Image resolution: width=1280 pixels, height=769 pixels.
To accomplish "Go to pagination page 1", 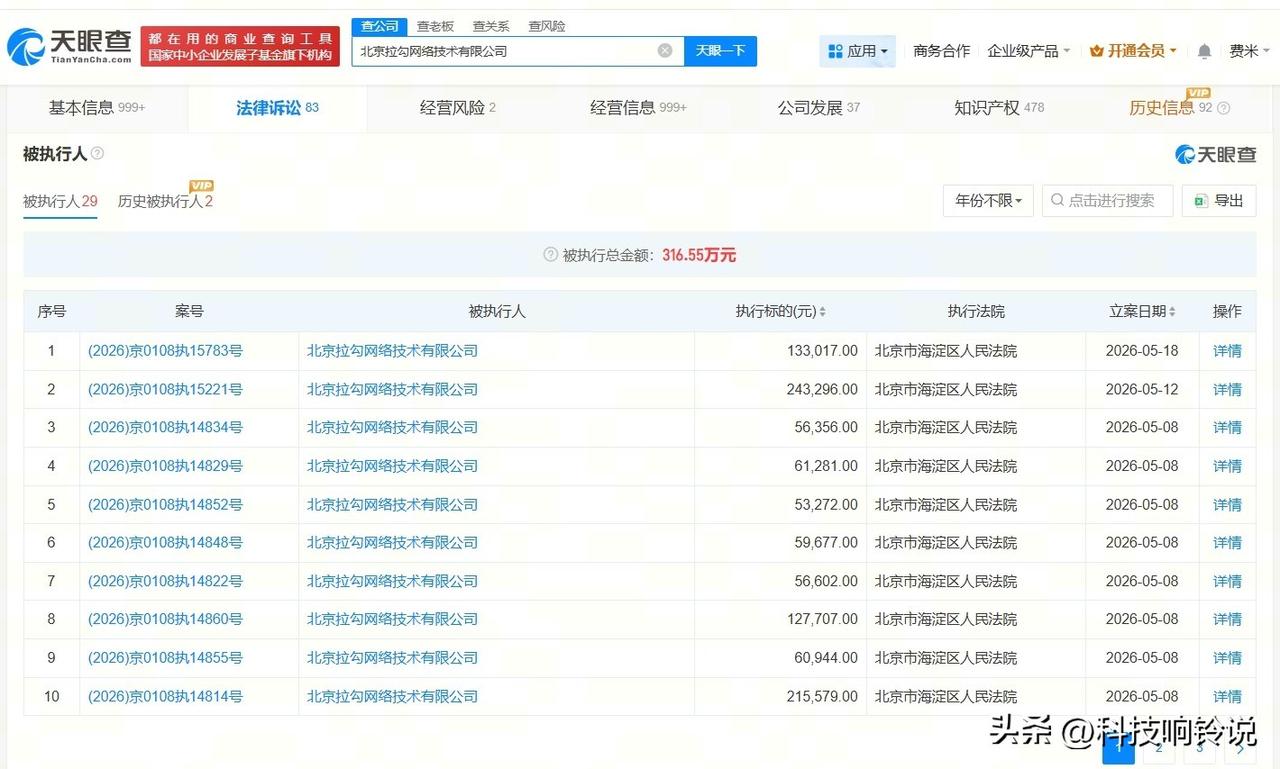I will [1118, 748].
